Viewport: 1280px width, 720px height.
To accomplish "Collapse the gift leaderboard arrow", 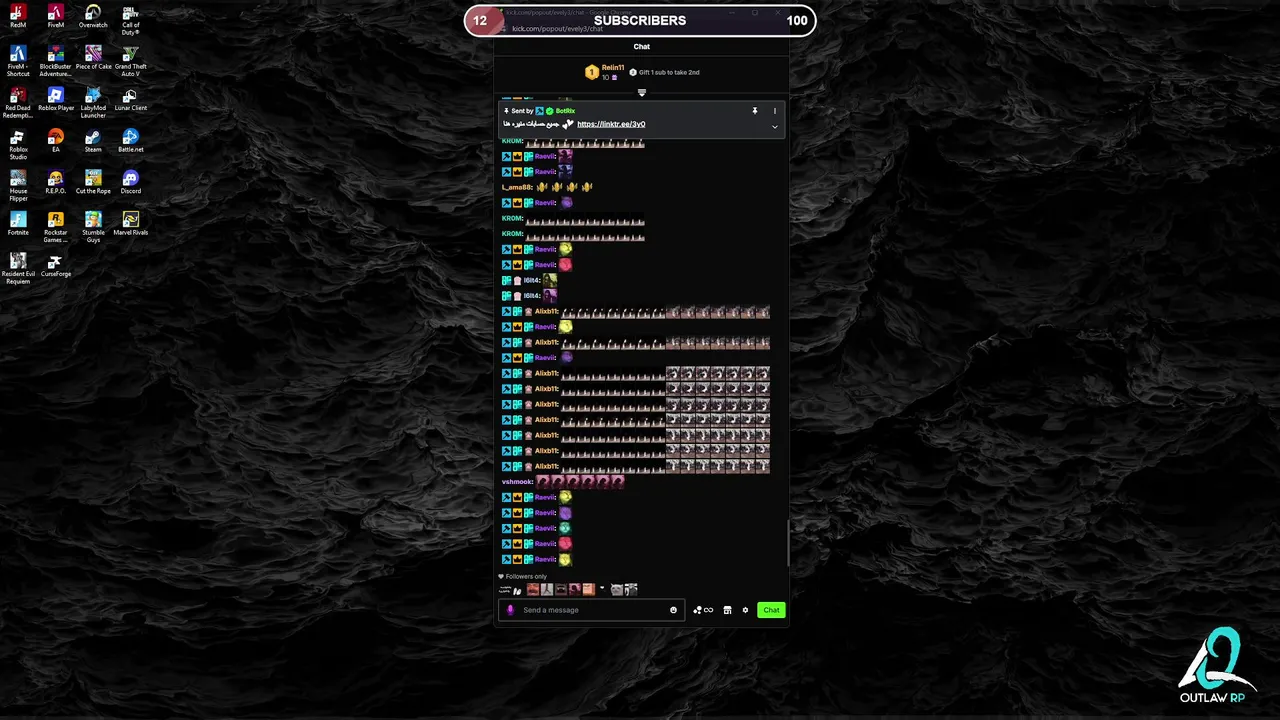I will [x=642, y=92].
